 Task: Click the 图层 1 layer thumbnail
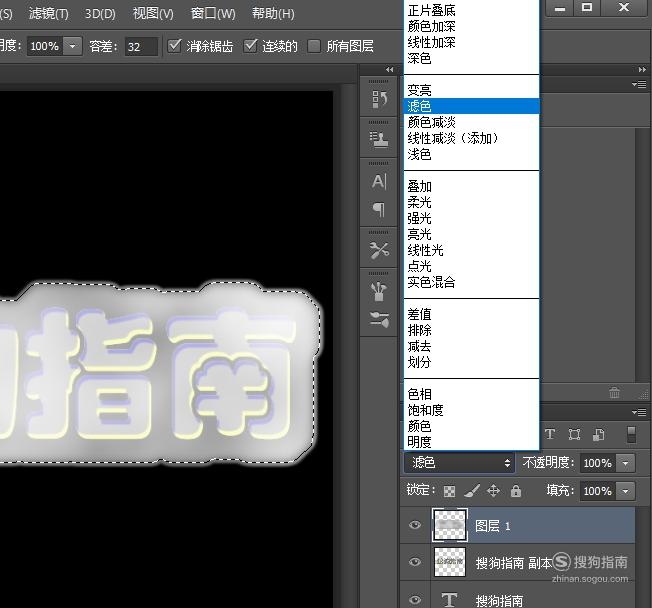(449, 525)
